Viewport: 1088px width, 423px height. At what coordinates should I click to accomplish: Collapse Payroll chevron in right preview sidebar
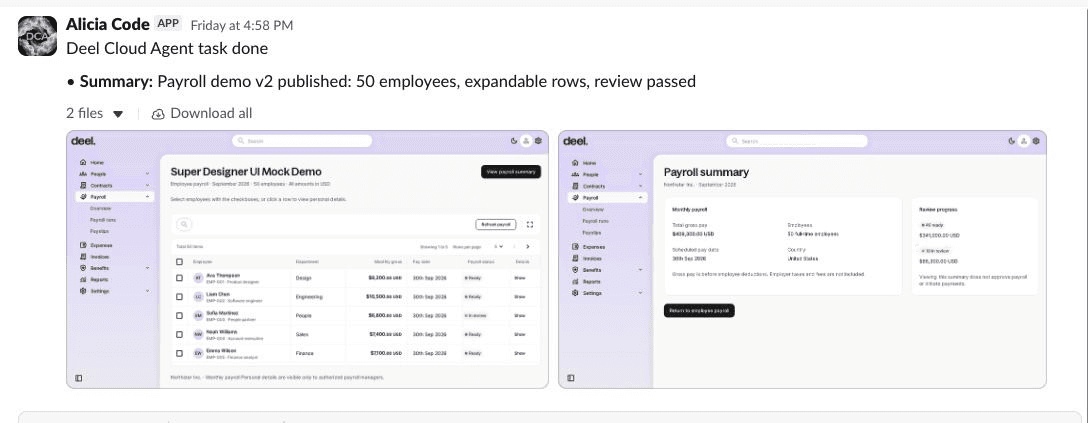click(x=640, y=198)
